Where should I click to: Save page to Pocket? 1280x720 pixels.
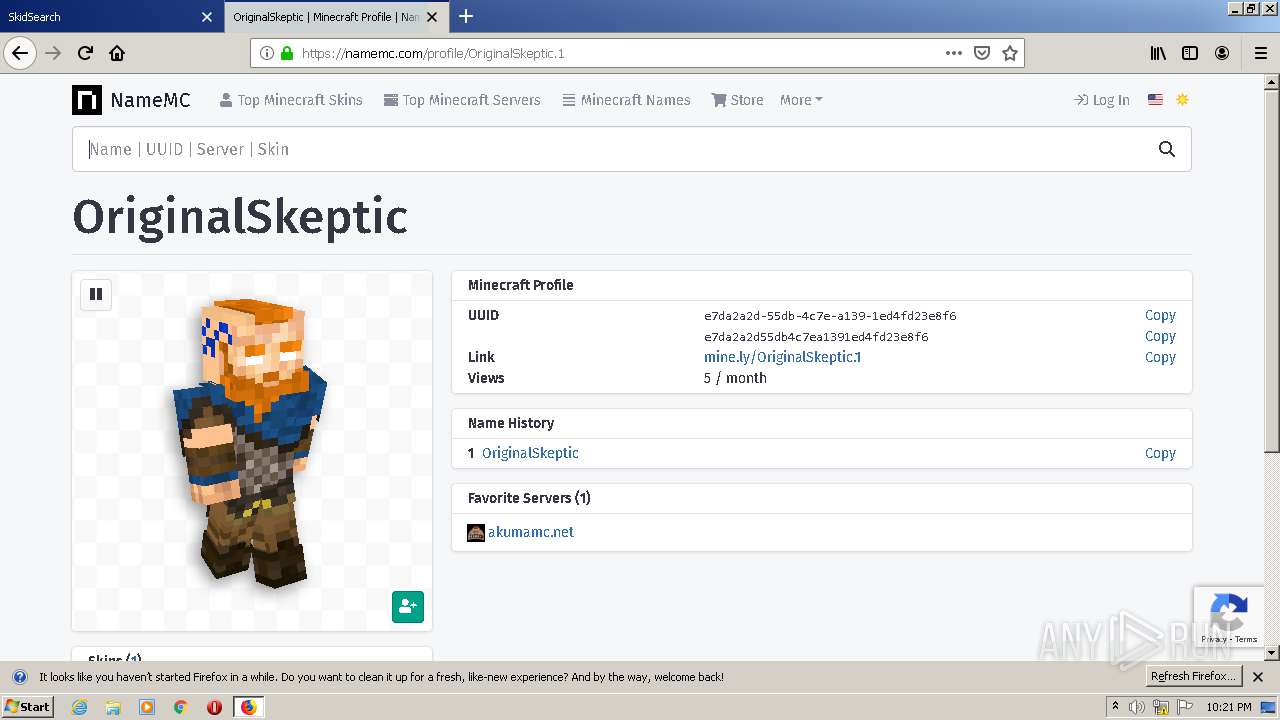tap(982, 53)
